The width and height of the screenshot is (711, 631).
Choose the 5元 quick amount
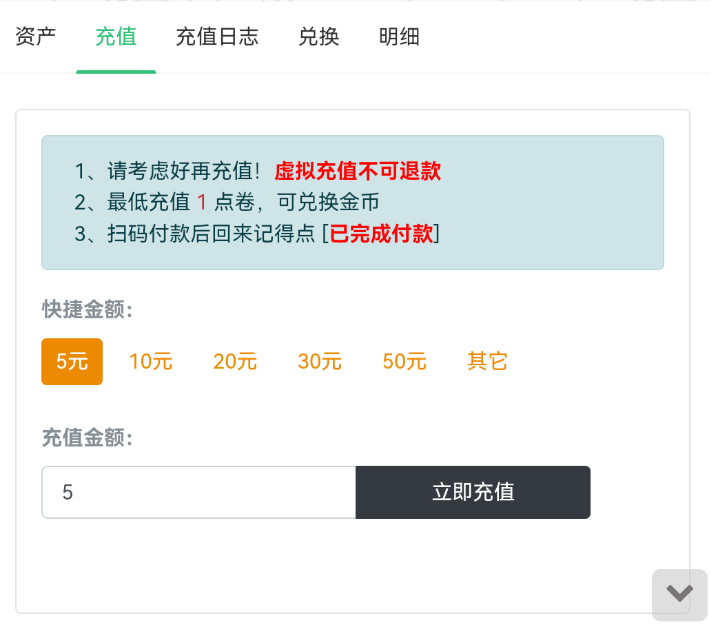72,361
